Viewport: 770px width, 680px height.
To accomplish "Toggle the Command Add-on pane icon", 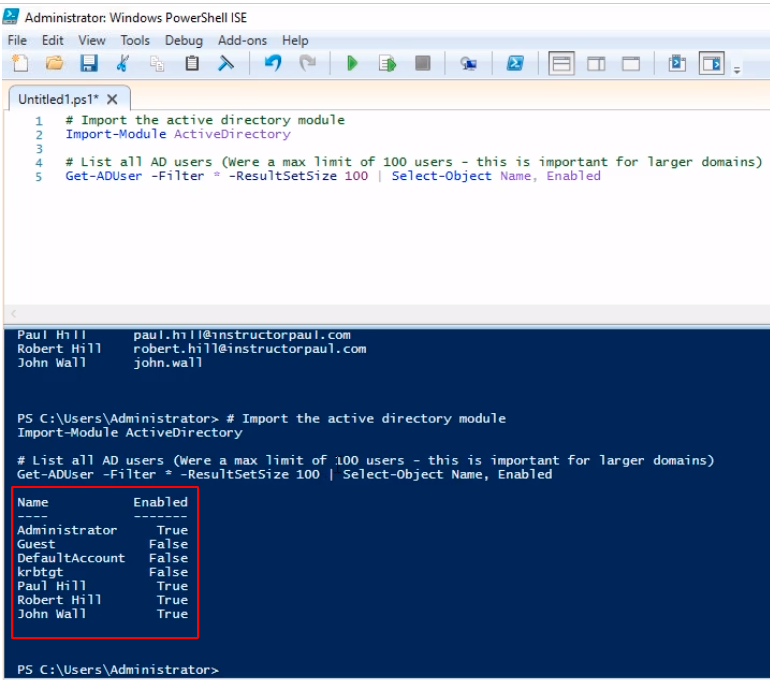I will pyautogui.click(x=712, y=63).
